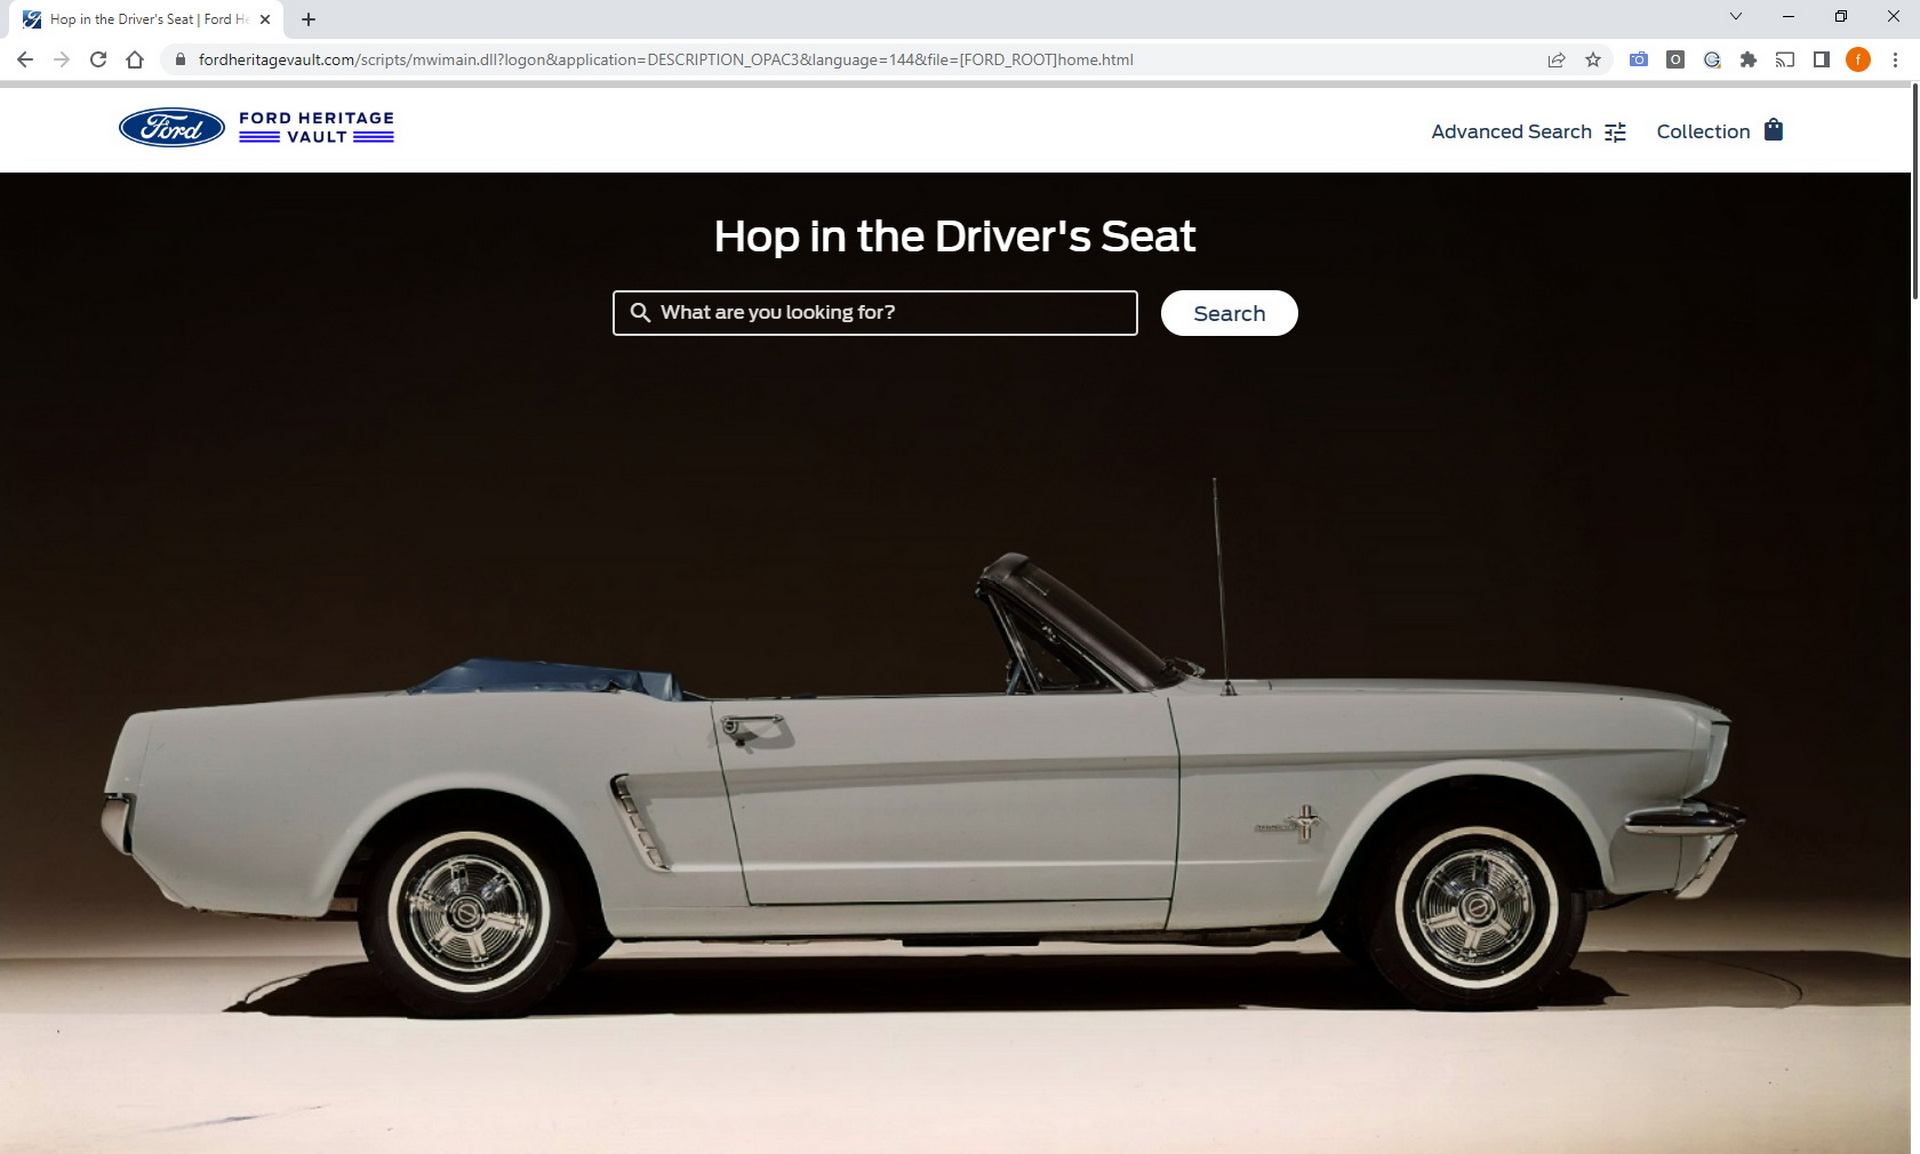The height and width of the screenshot is (1154, 1920).
Task: Click the Ford logo in the page header
Action: pyautogui.click(x=171, y=127)
